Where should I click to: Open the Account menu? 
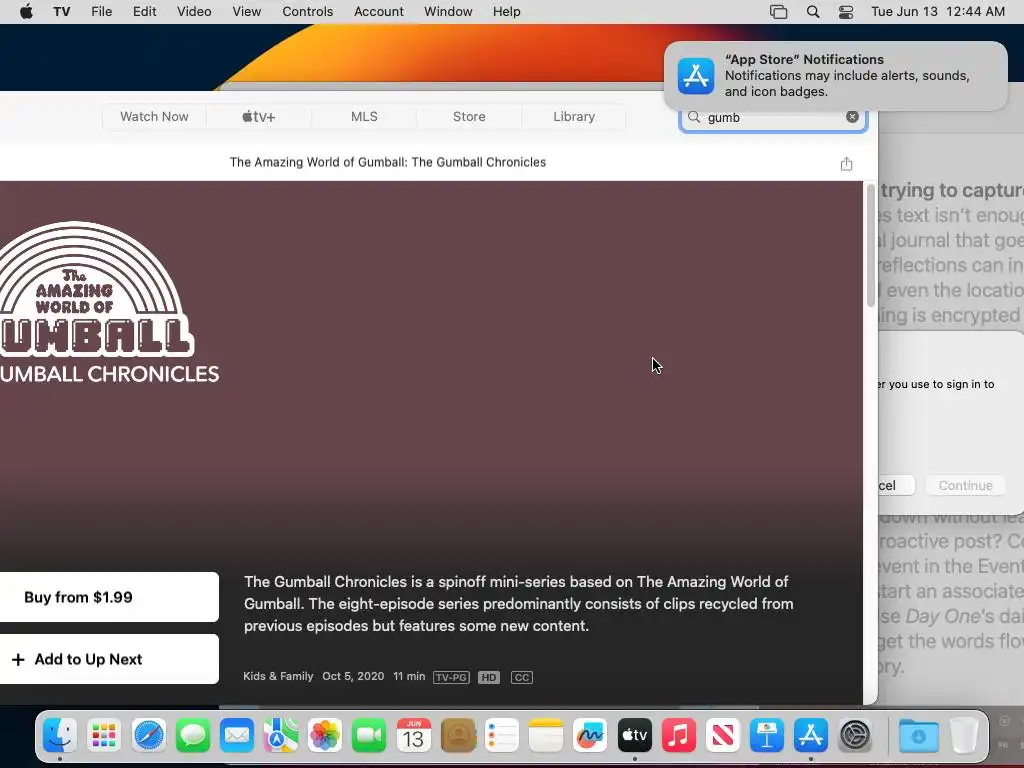point(379,12)
